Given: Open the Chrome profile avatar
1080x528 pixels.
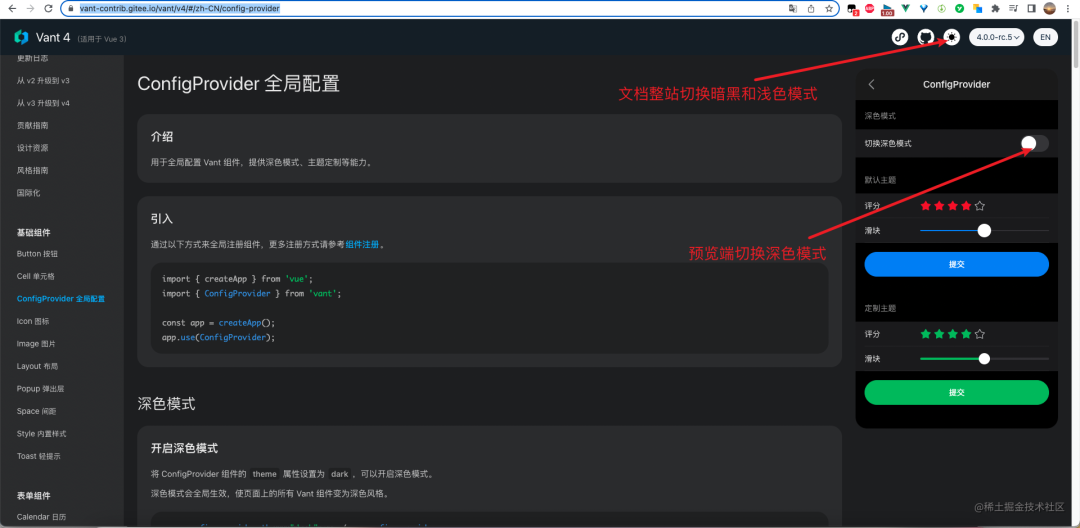Looking at the screenshot, I should pos(1050,8).
